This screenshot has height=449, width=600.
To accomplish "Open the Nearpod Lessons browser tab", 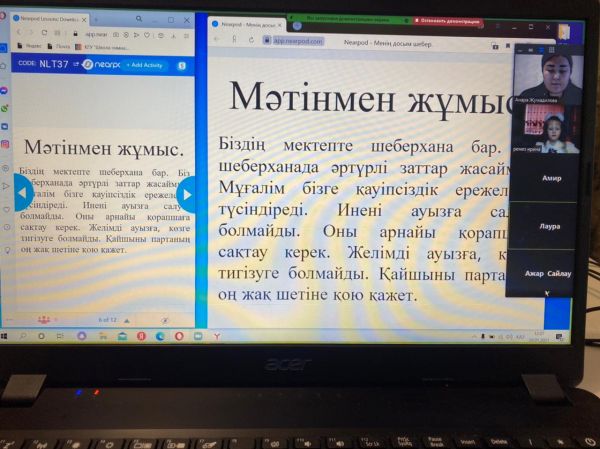I will (x=52, y=17).
